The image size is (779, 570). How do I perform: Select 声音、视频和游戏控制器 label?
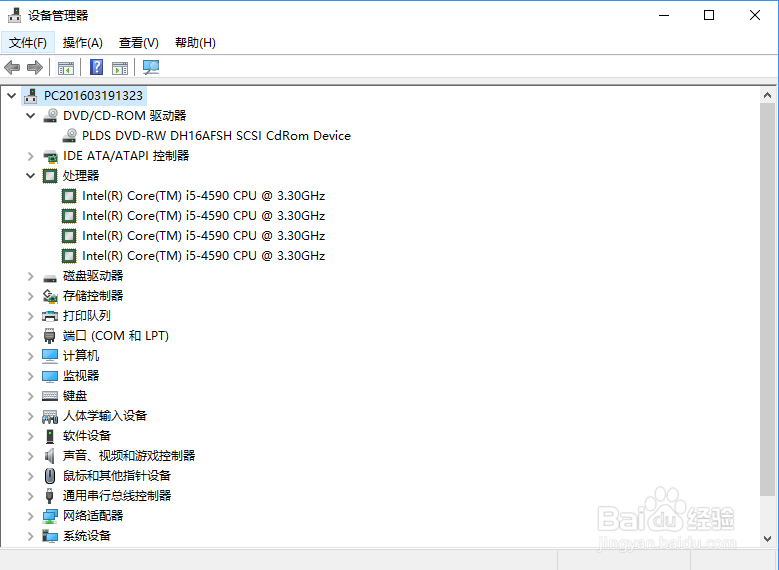click(129, 456)
